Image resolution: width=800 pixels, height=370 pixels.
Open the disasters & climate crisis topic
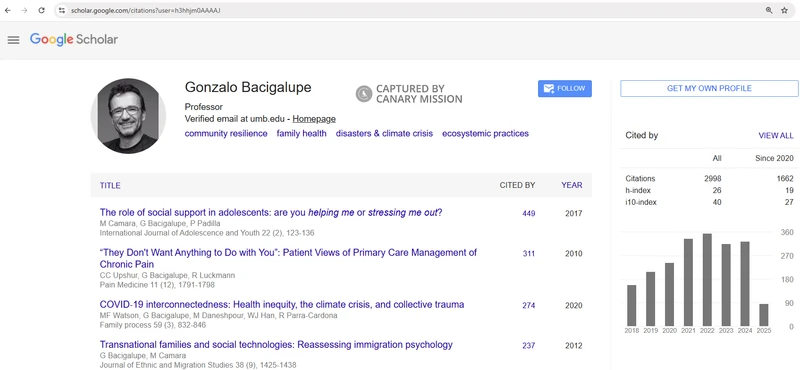384,134
